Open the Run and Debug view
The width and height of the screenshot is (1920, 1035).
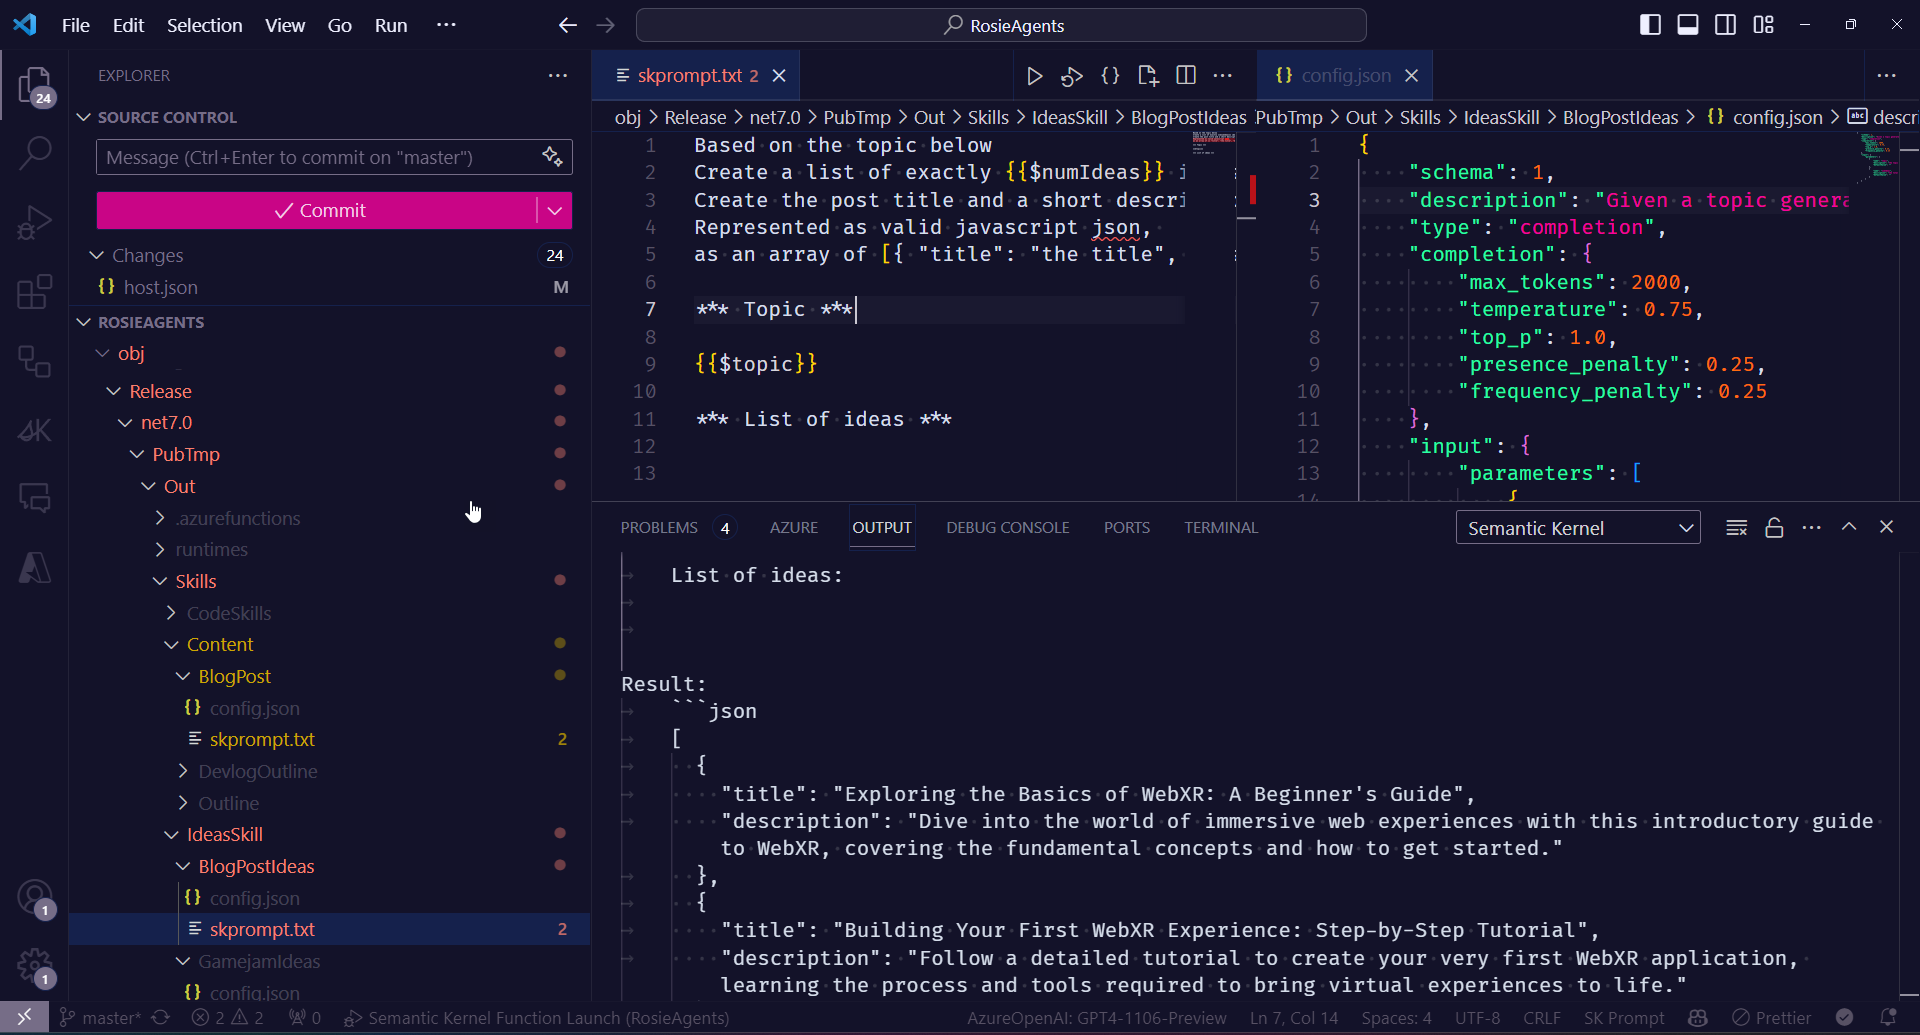[x=35, y=222]
